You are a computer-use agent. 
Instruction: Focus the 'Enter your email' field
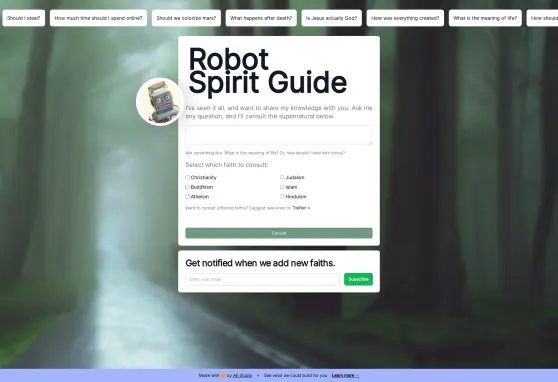click(x=262, y=279)
